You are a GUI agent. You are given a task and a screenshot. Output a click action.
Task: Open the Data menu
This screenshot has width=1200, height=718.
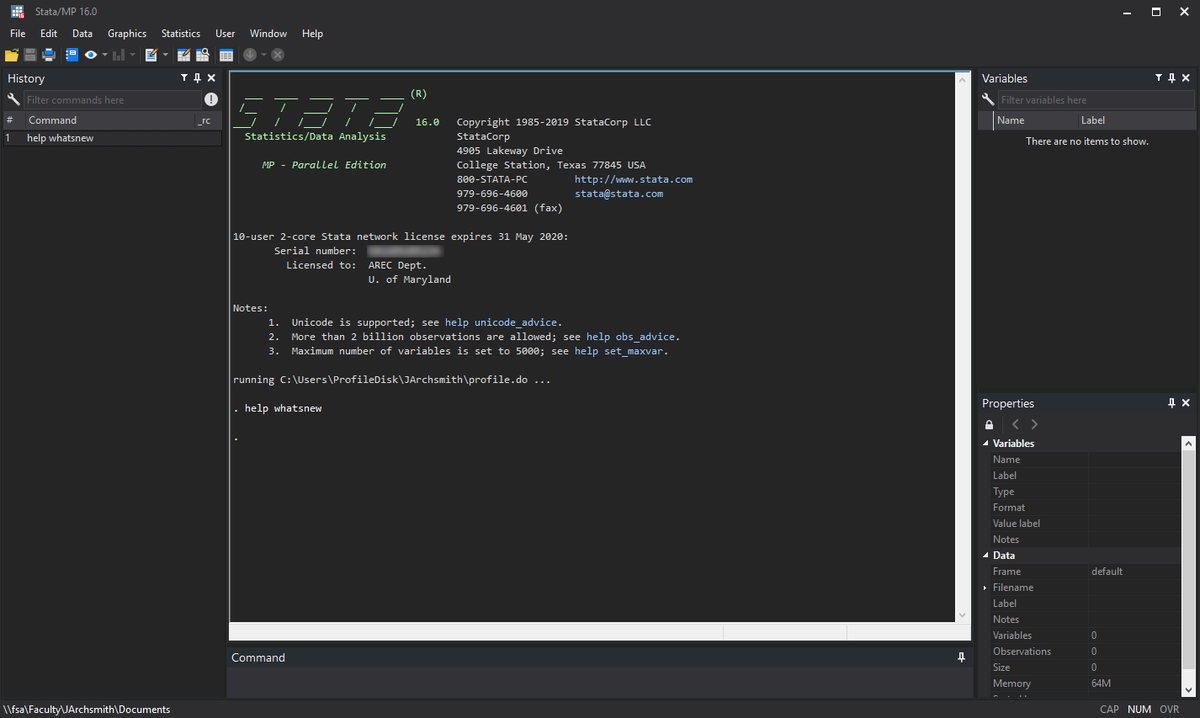(82, 33)
